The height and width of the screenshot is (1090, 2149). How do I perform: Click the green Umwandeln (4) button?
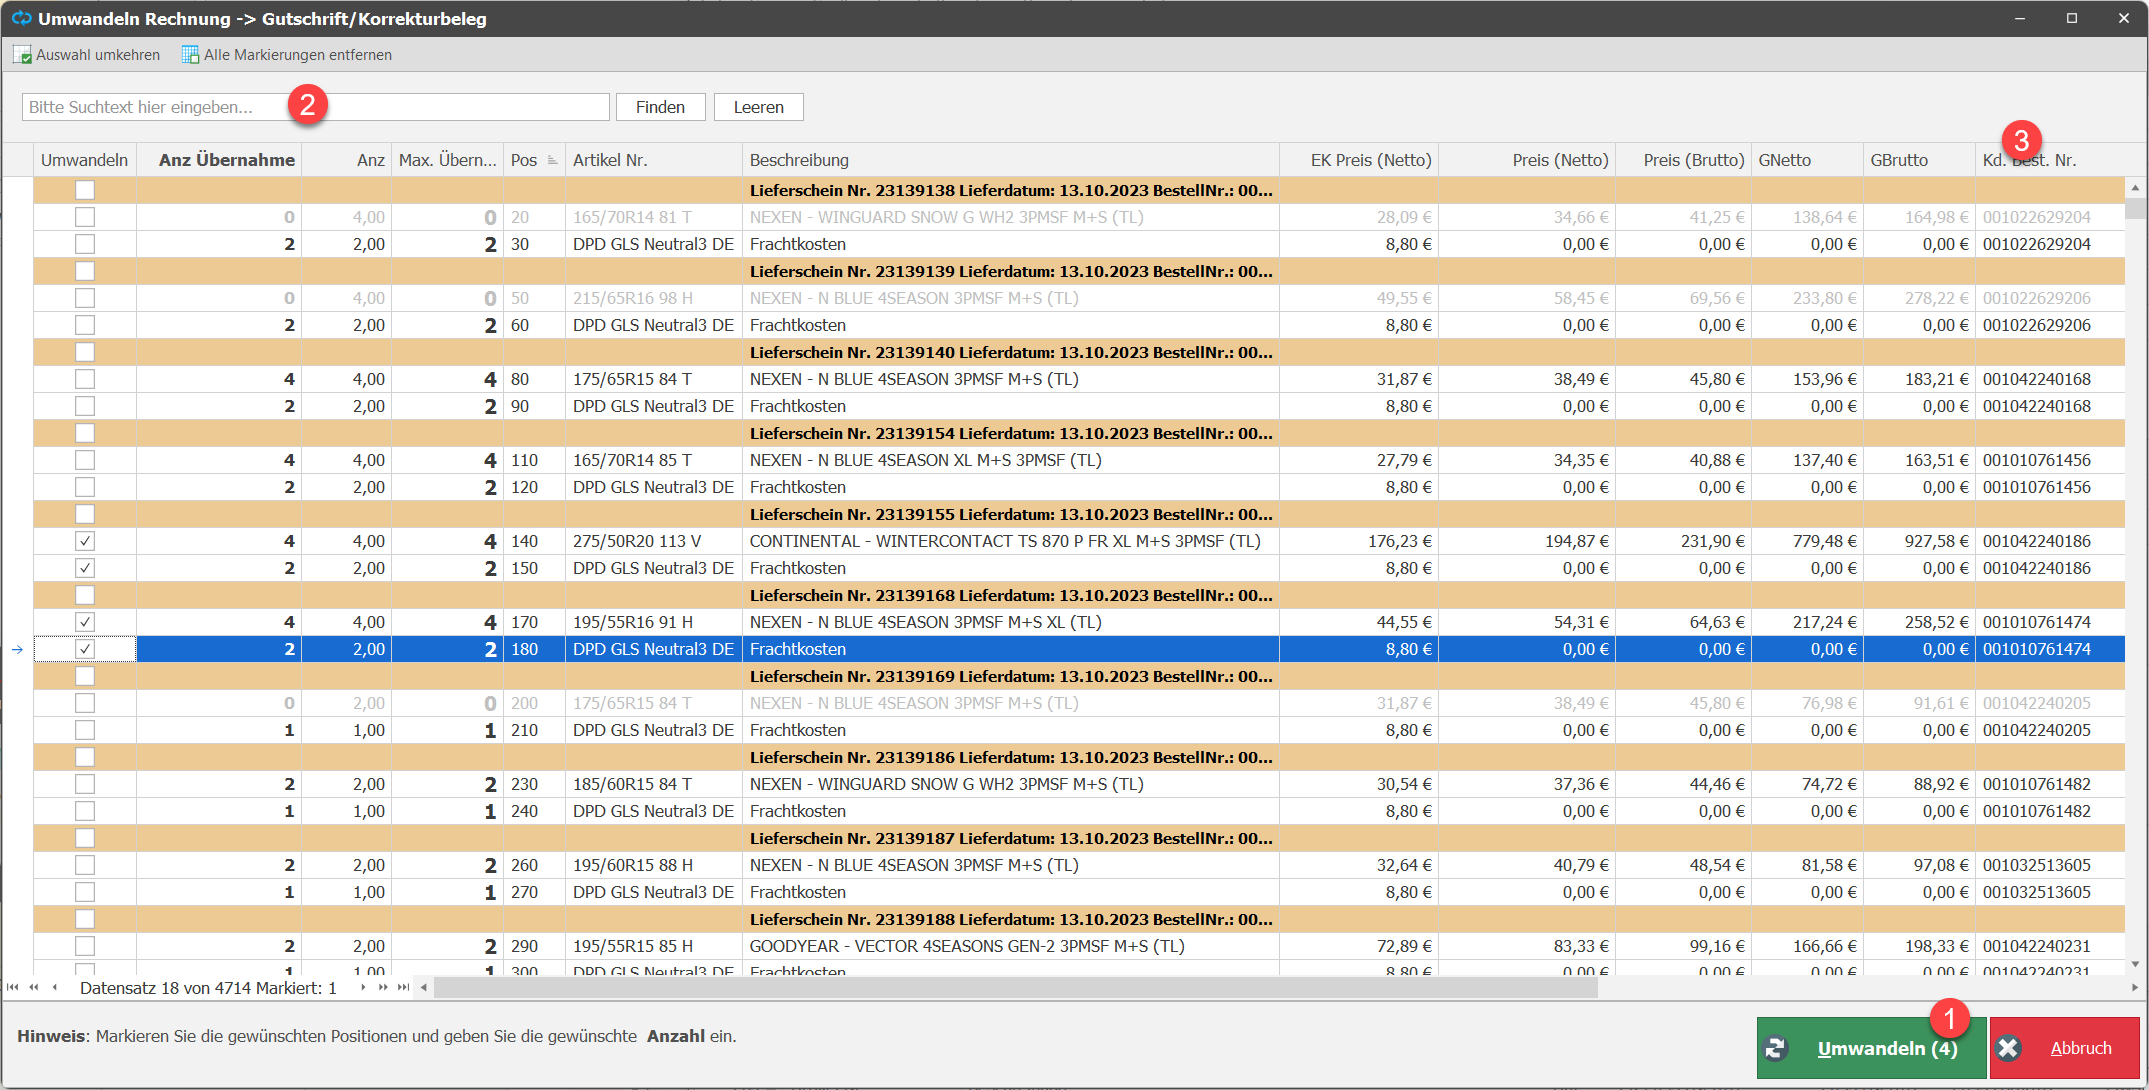1871,1048
